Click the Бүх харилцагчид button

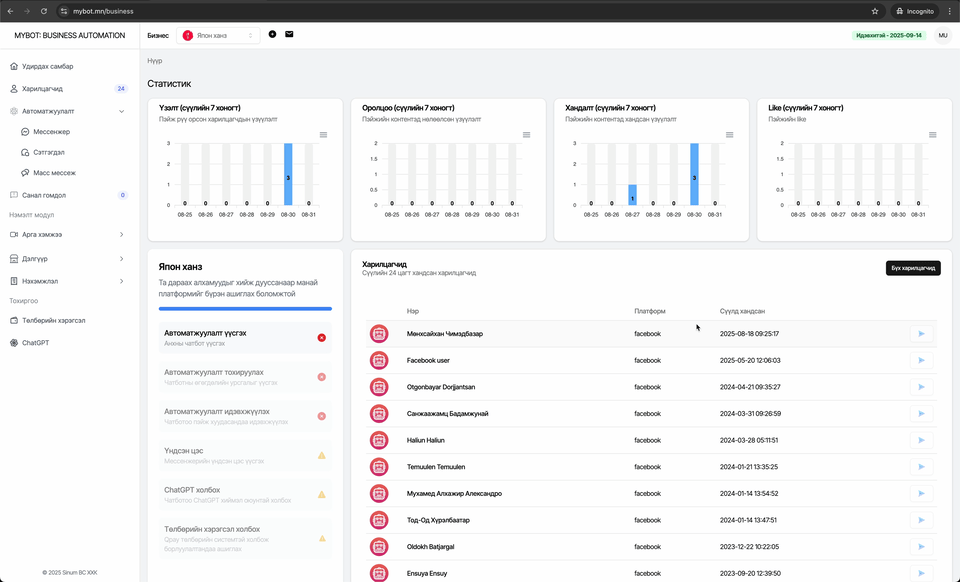912,268
